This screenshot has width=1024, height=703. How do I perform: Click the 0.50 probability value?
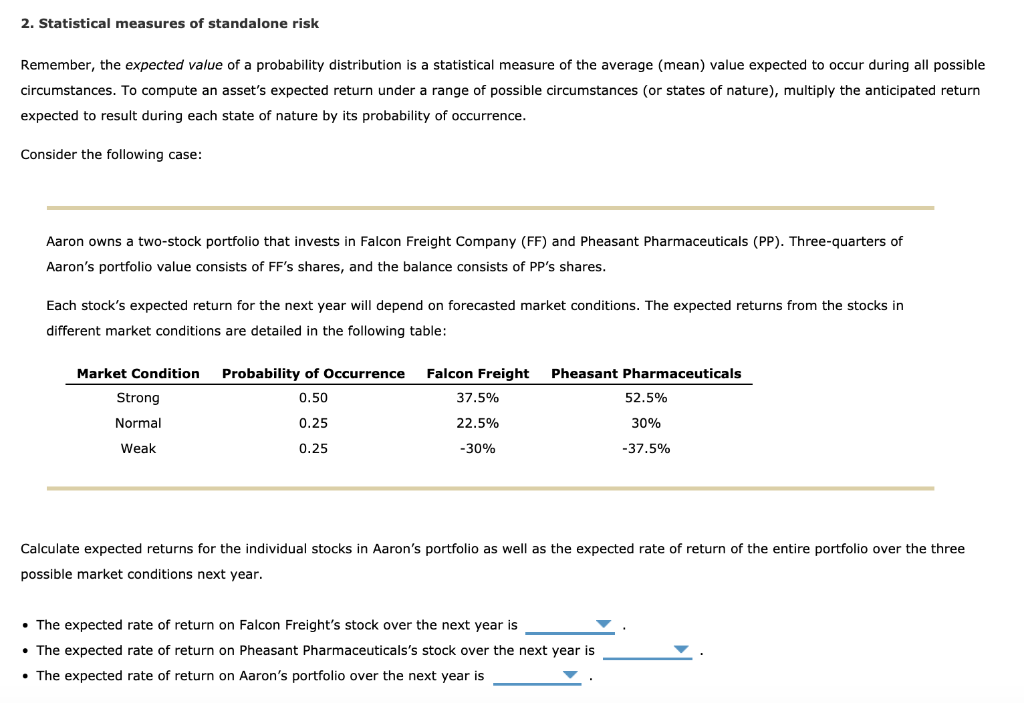click(x=313, y=397)
